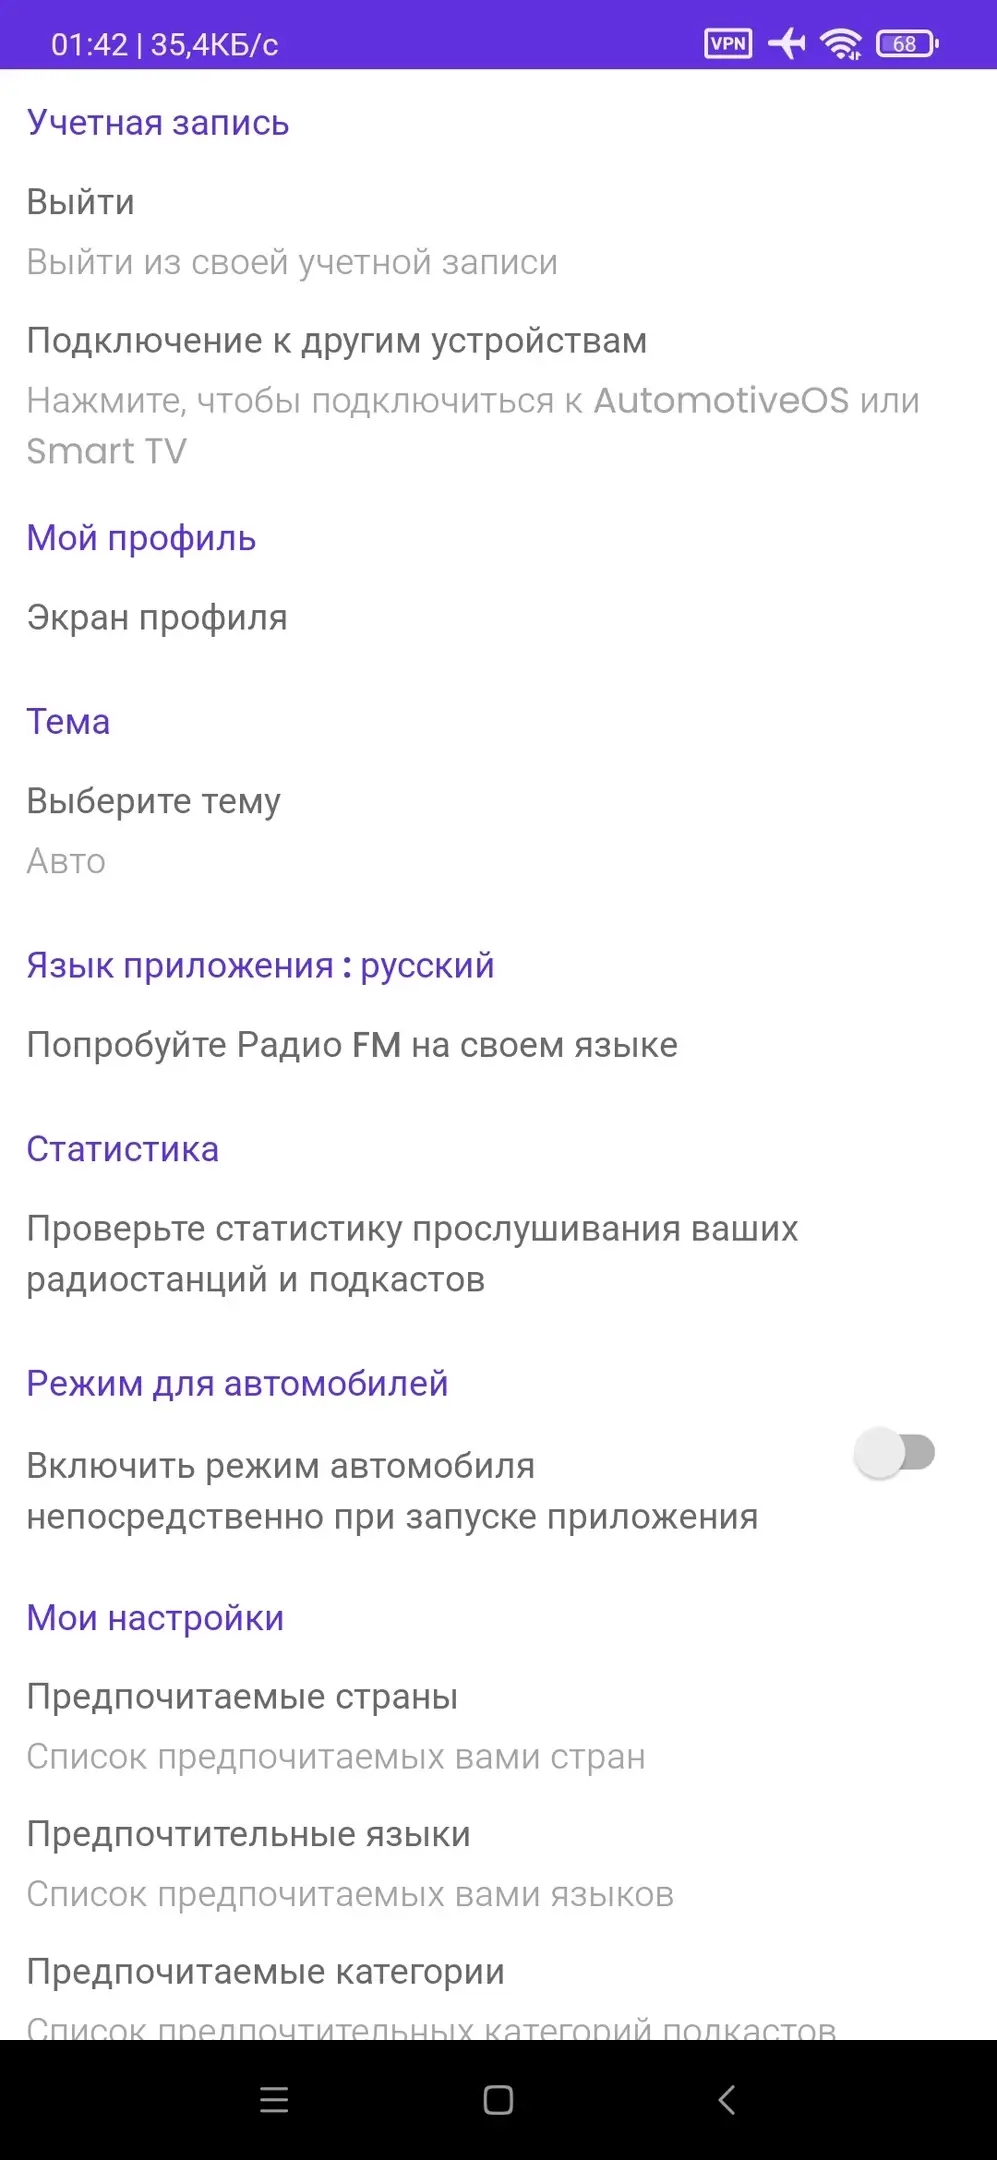Tap the "Авто" theme value

(x=66, y=861)
